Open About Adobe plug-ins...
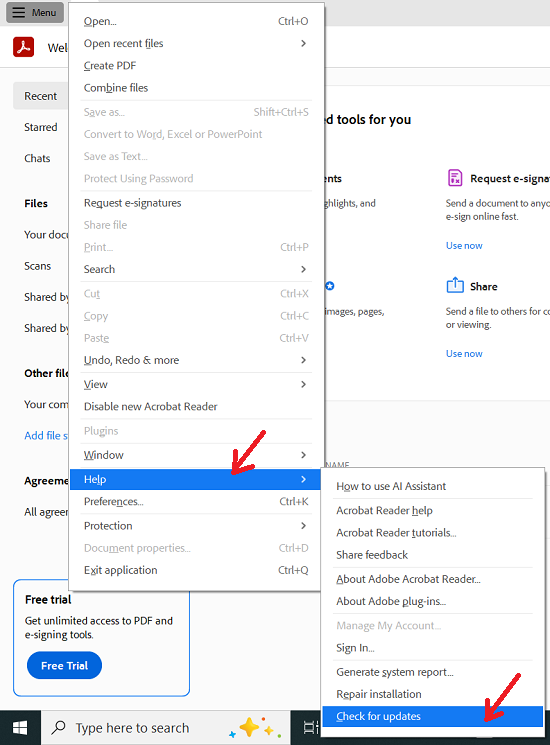550x745 pixels. [432, 602]
